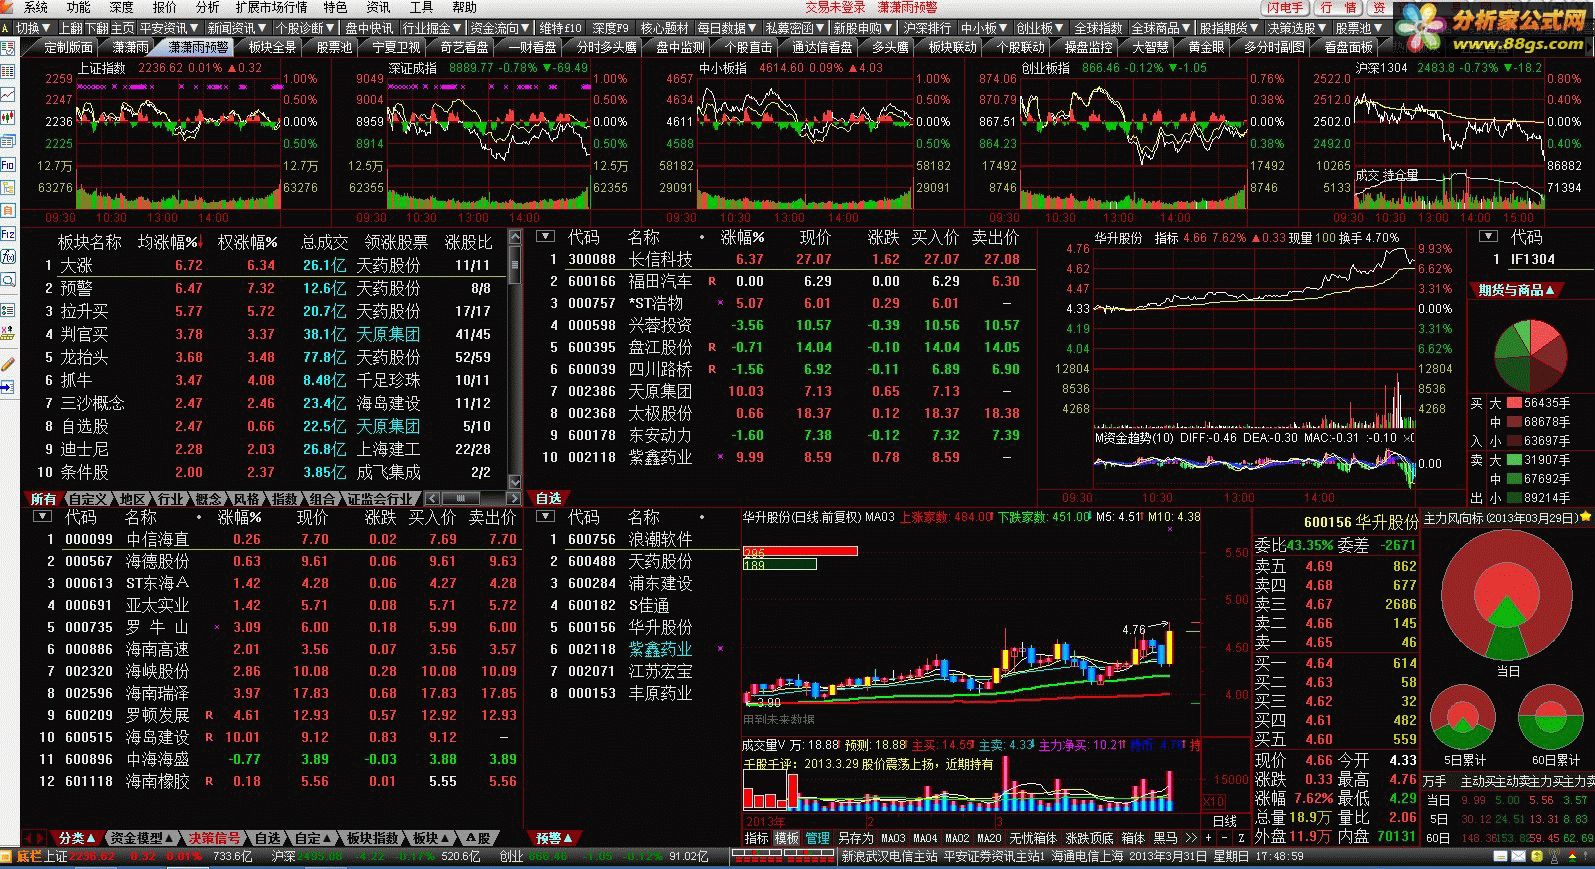Select the 日线 period label at the chart's right edge
The width and height of the screenshot is (1595, 869).
click(1225, 822)
